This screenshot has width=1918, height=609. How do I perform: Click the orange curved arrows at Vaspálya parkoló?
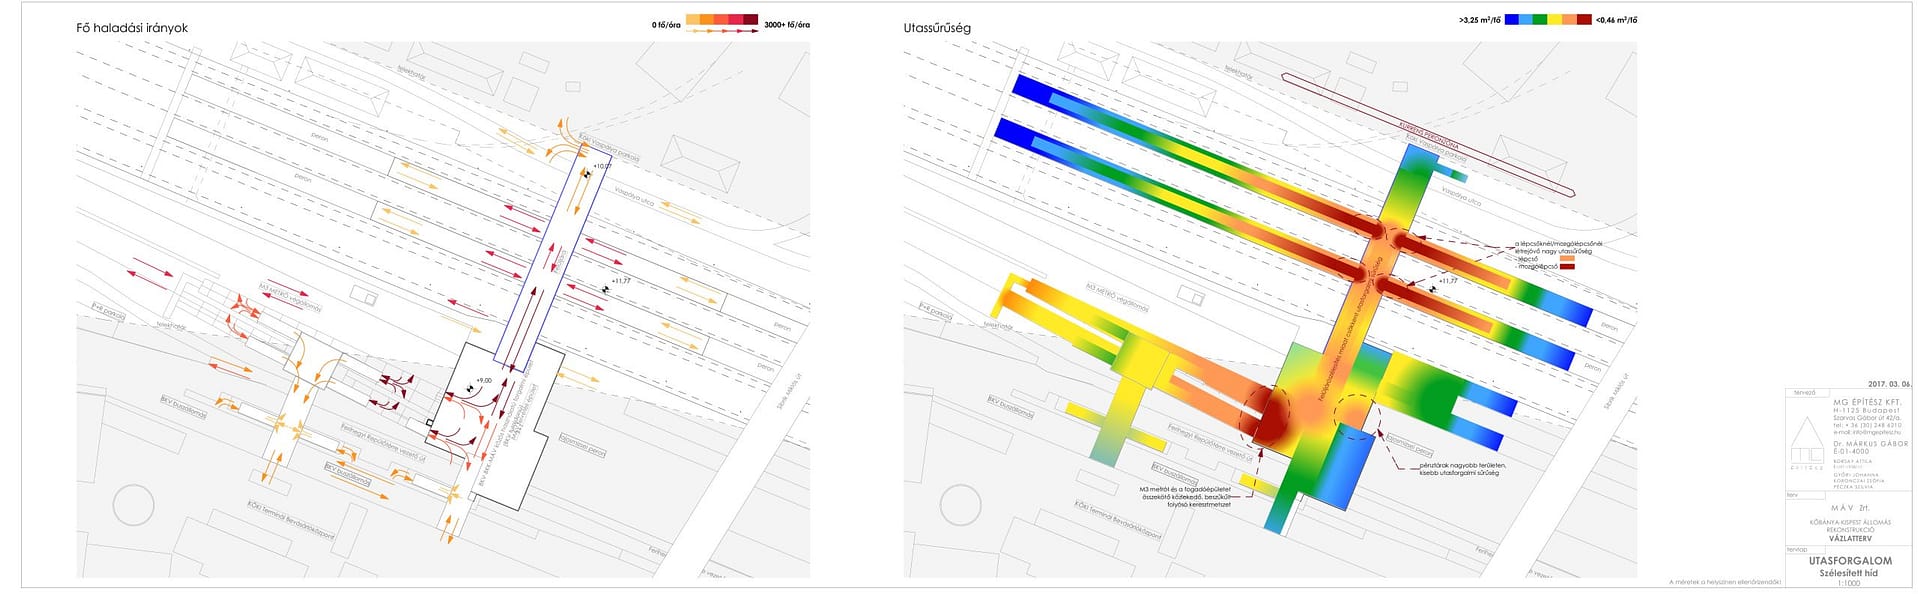tap(569, 143)
